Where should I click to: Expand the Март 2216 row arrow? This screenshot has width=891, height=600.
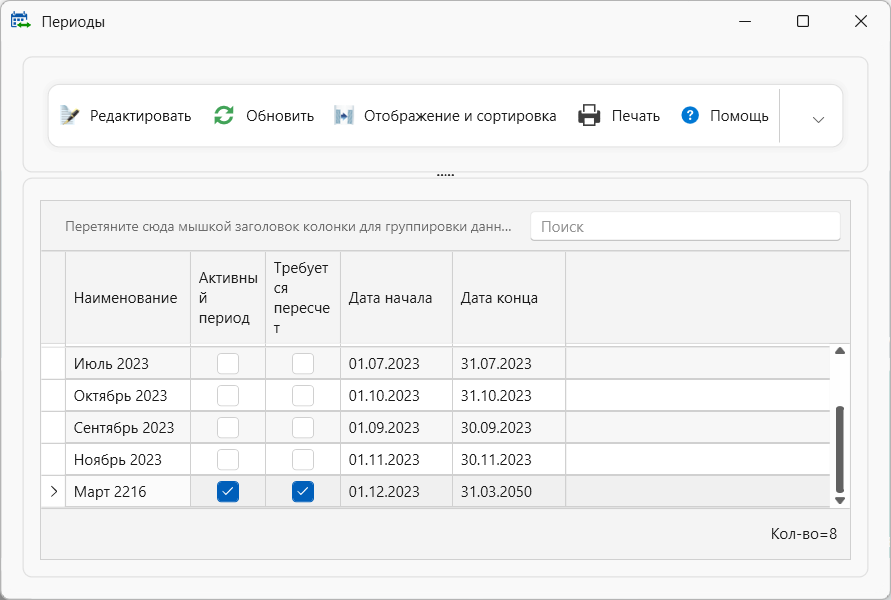tap(53, 491)
